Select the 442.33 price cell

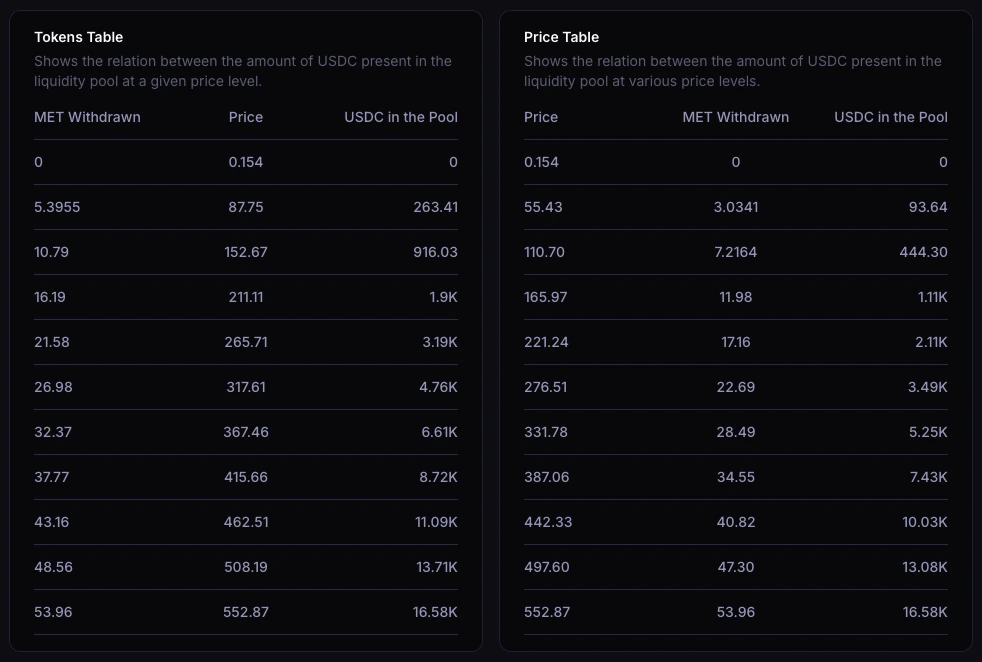pyautogui.click(x=548, y=523)
